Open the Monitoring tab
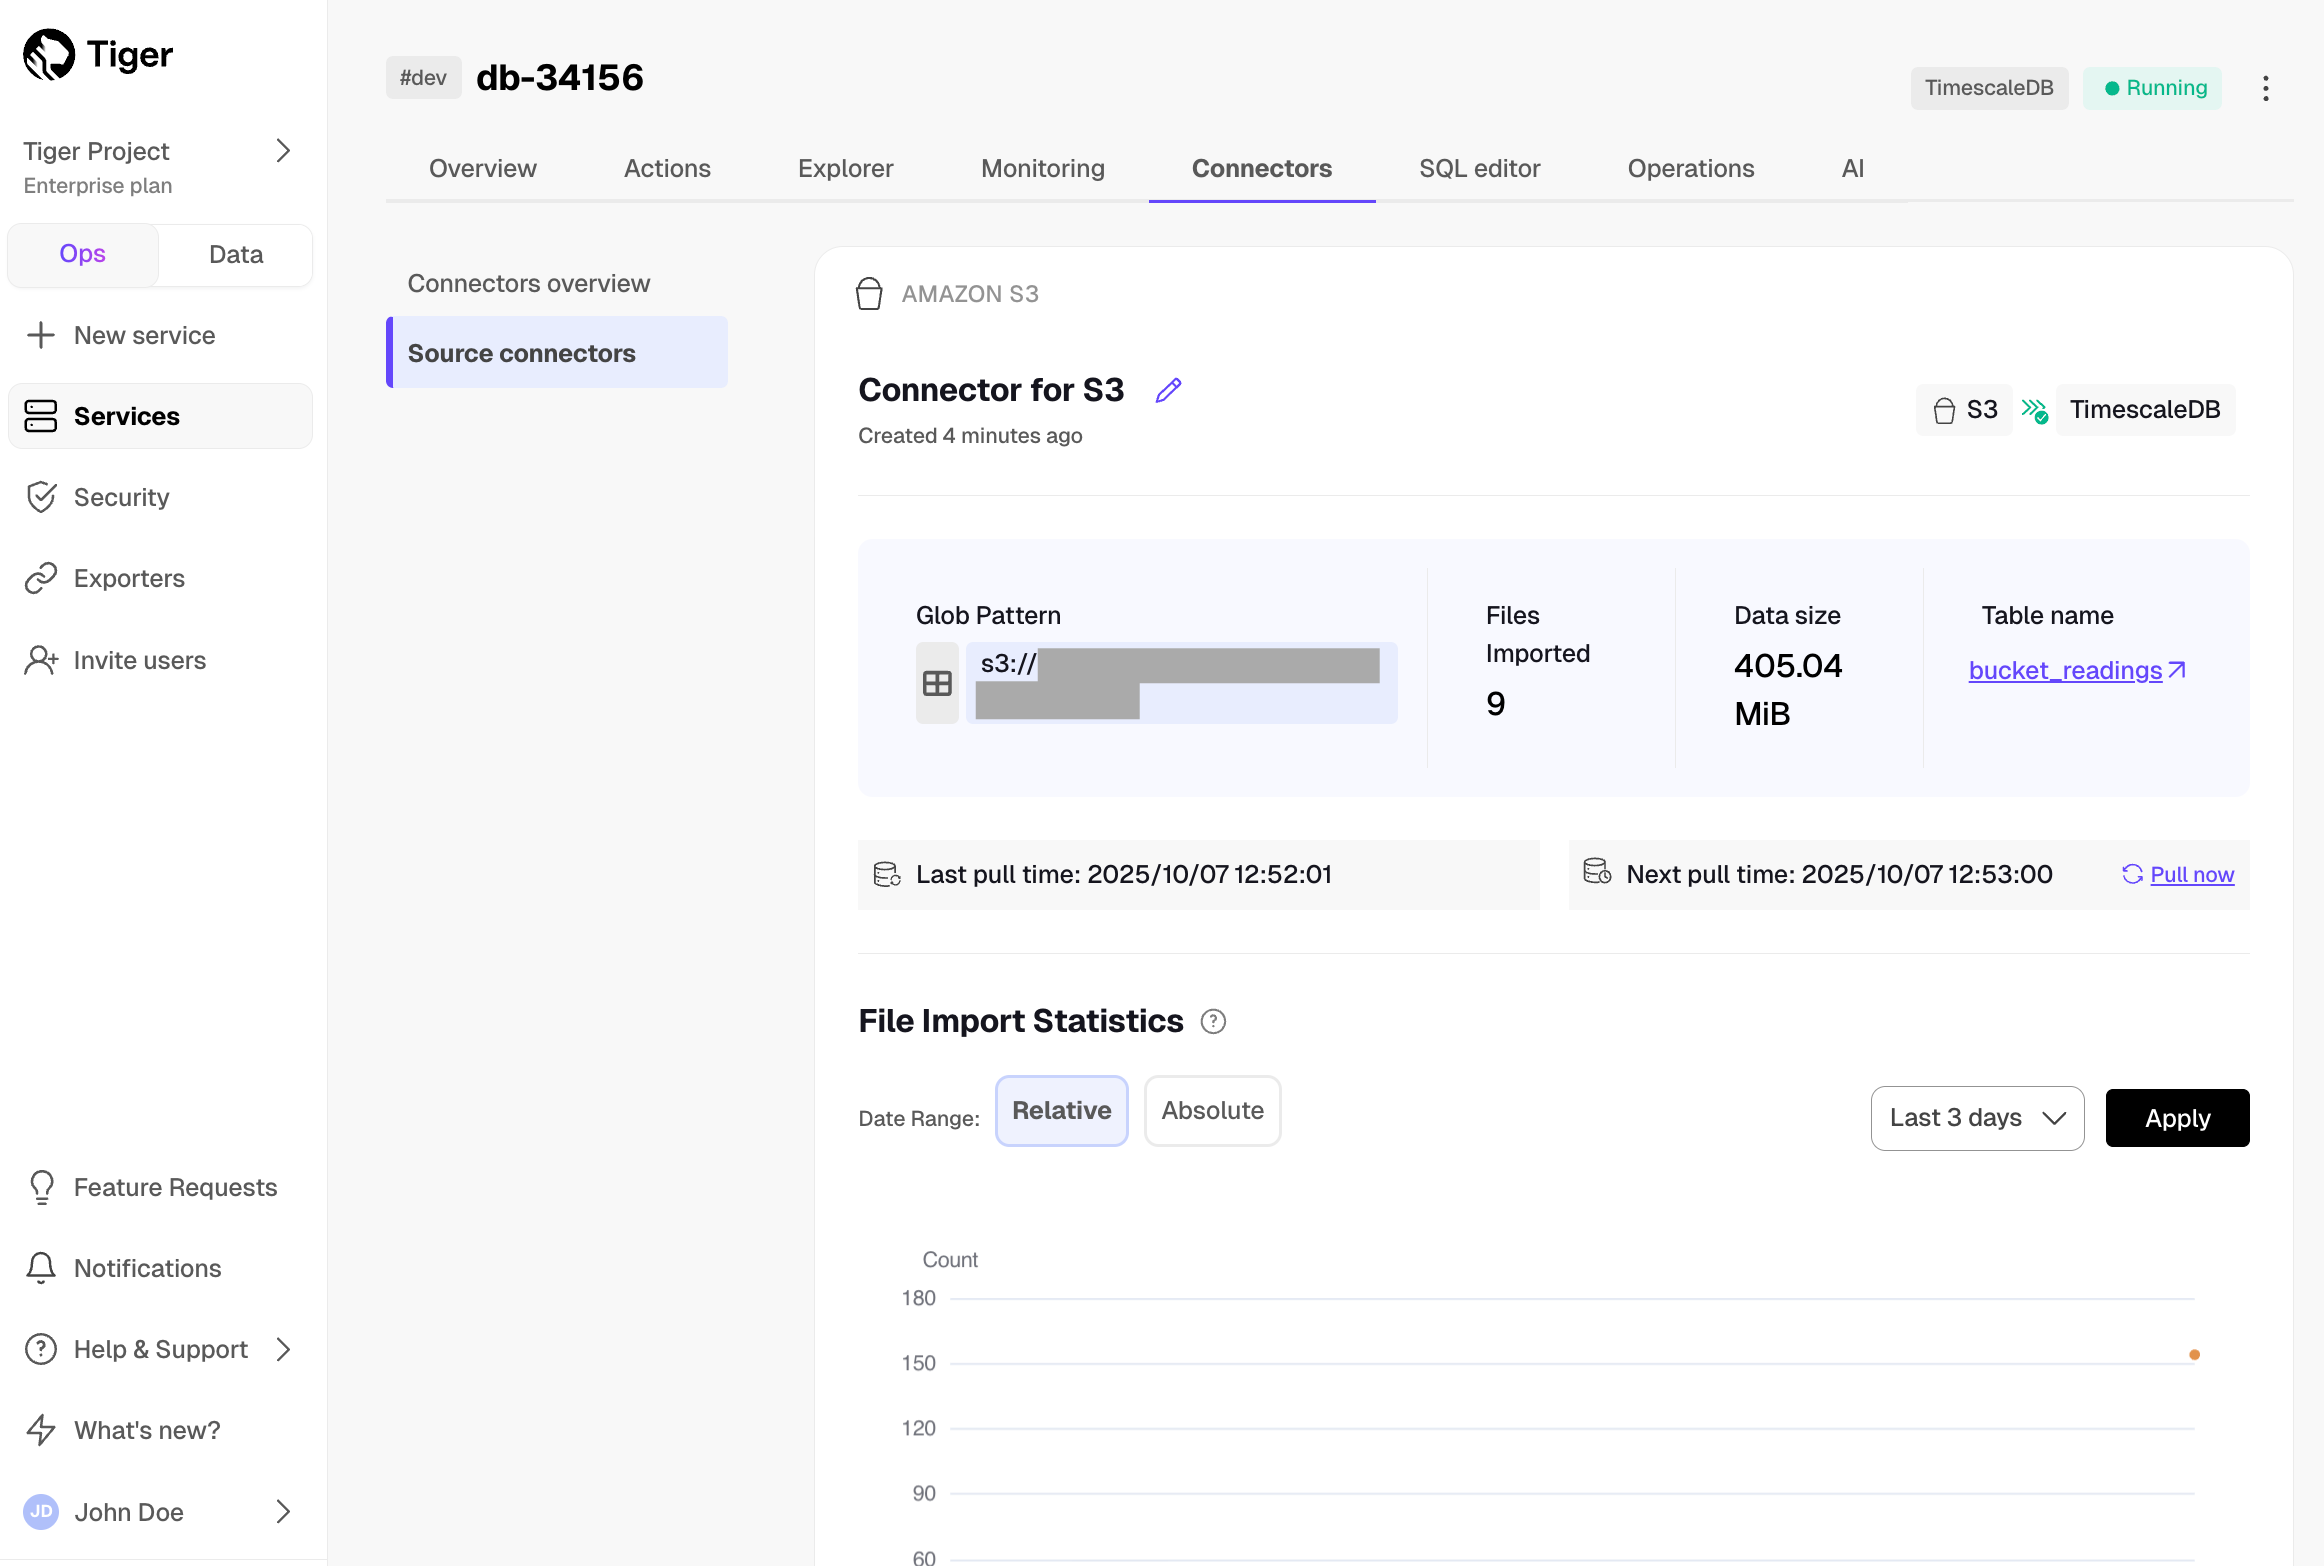 (x=1042, y=168)
